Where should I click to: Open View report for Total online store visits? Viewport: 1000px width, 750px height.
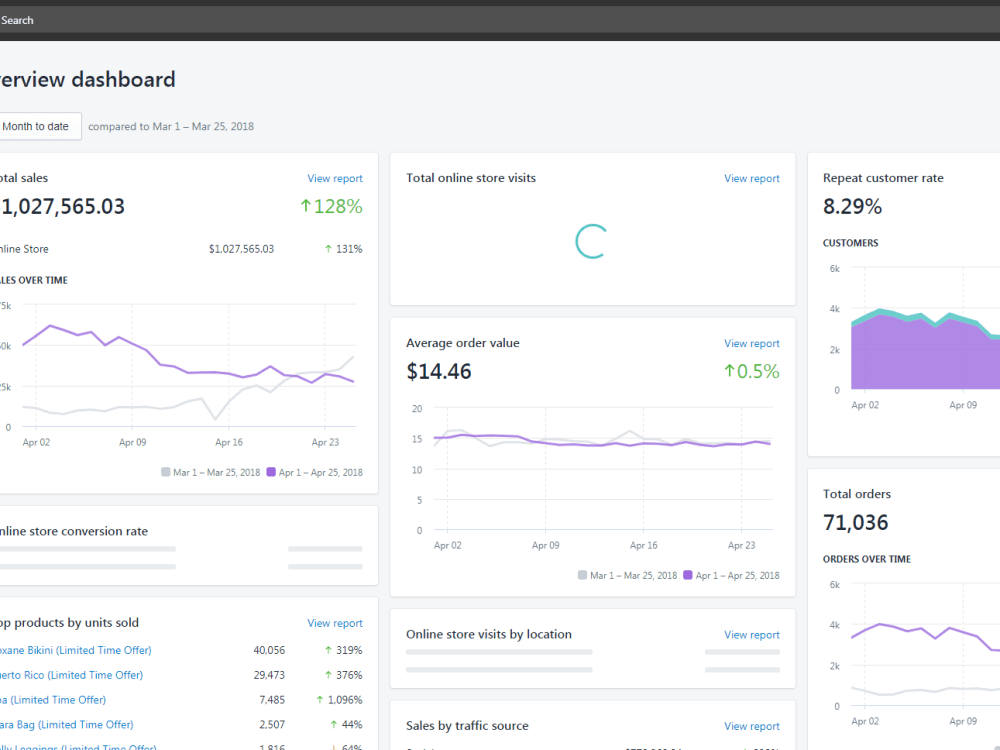pos(751,179)
